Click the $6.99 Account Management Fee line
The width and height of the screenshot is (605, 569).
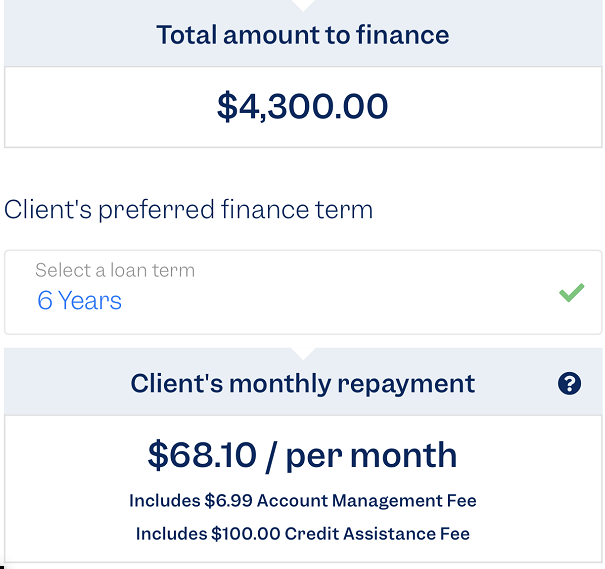click(x=303, y=501)
